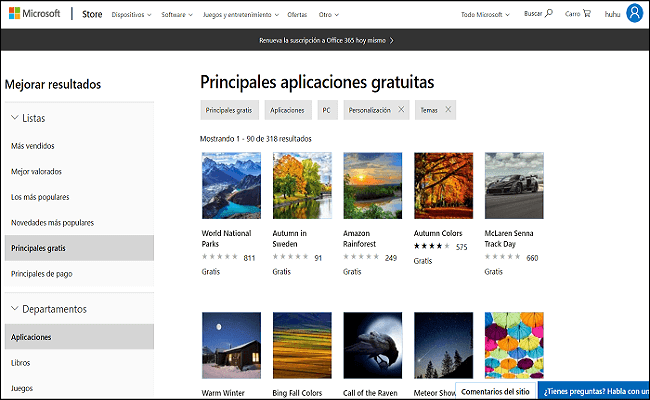Expand the Otro dropdown menu

click(328, 15)
